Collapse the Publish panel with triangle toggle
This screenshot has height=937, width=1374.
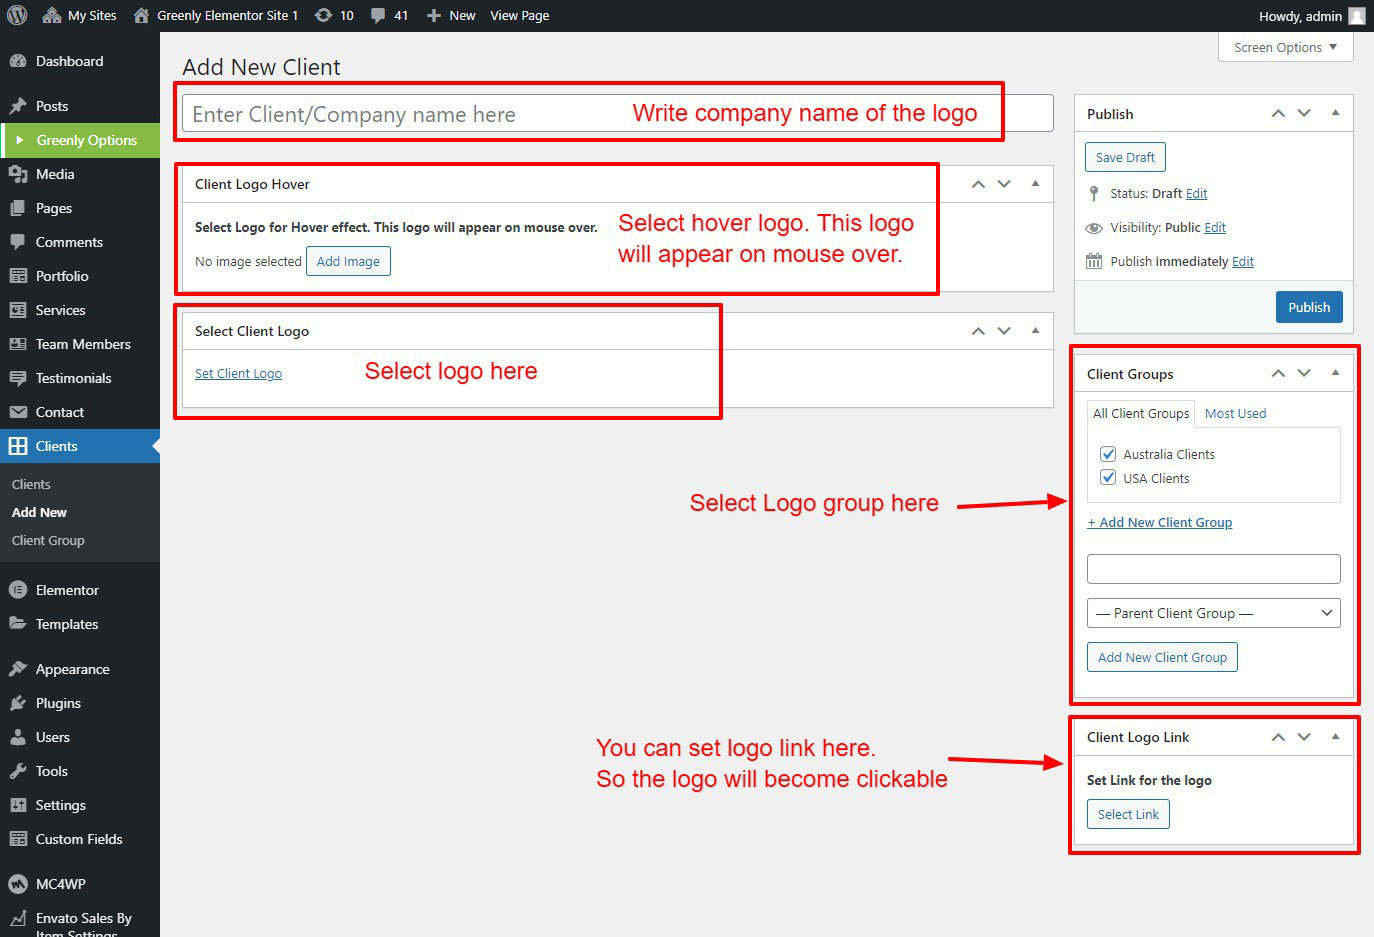(1335, 113)
